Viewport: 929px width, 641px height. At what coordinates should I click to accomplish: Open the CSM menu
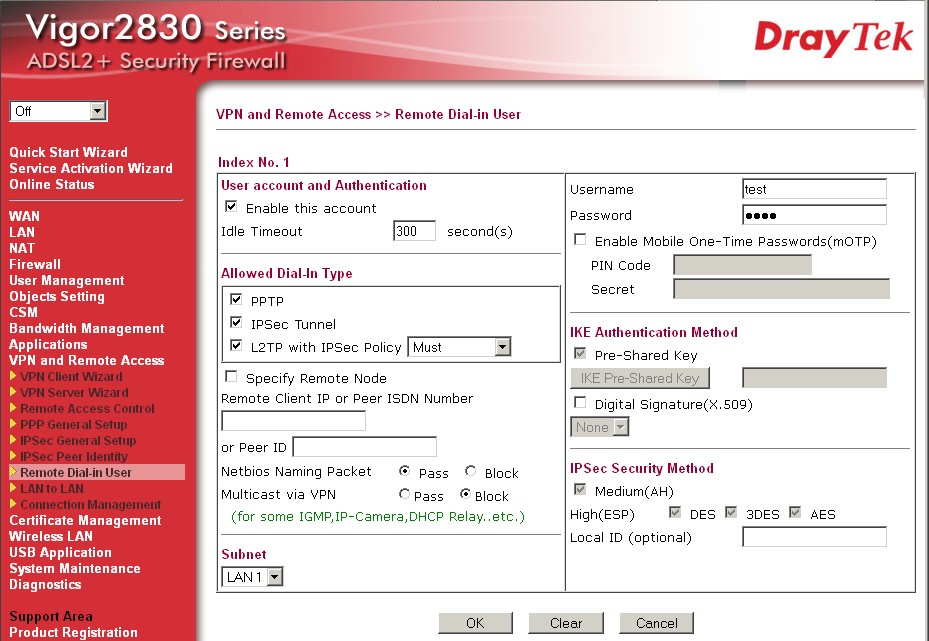[x=23, y=312]
